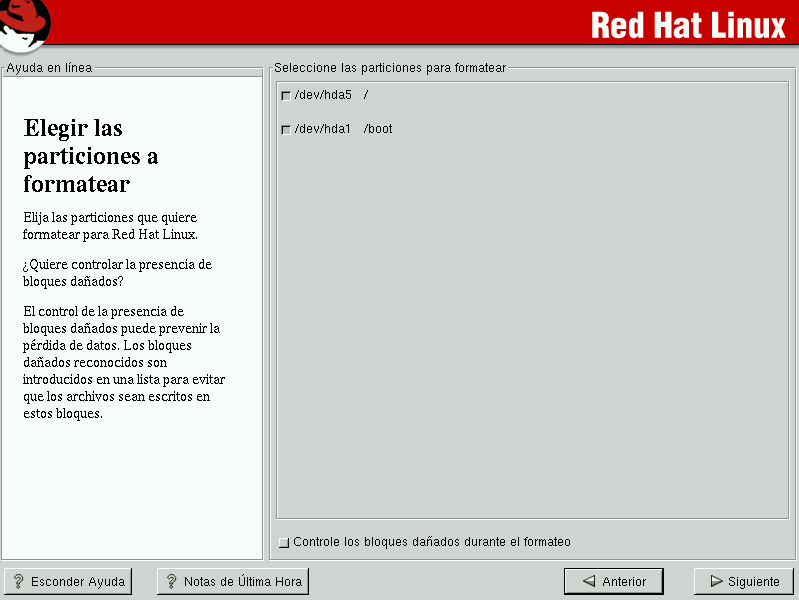Click the 'Red Hat Linux' banner title
Viewport: 799px width, 600px height.
(x=688, y=25)
